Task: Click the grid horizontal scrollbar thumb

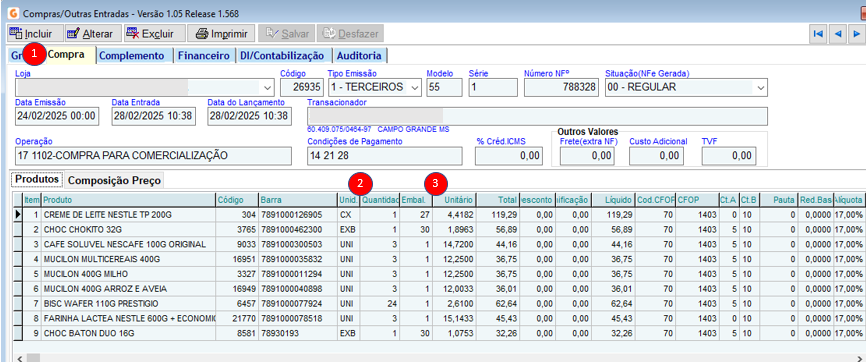Action: (x=34, y=358)
